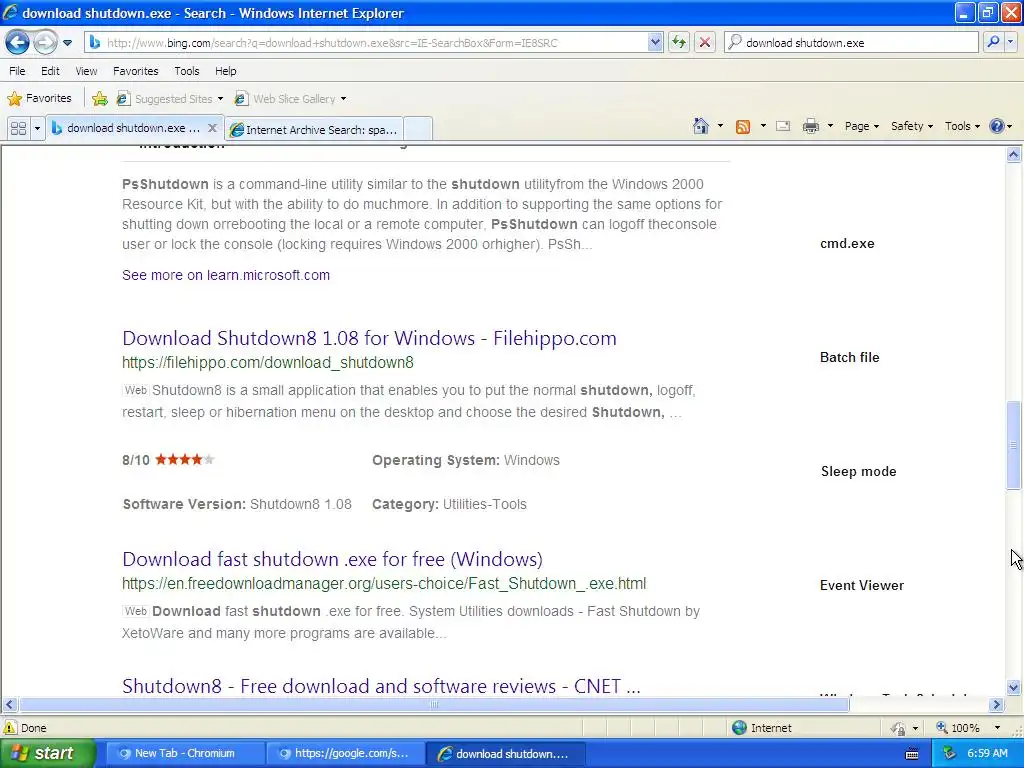Close the download shutdown.exe tab
The width and height of the screenshot is (1024, 768).
(x=212, y=128)
